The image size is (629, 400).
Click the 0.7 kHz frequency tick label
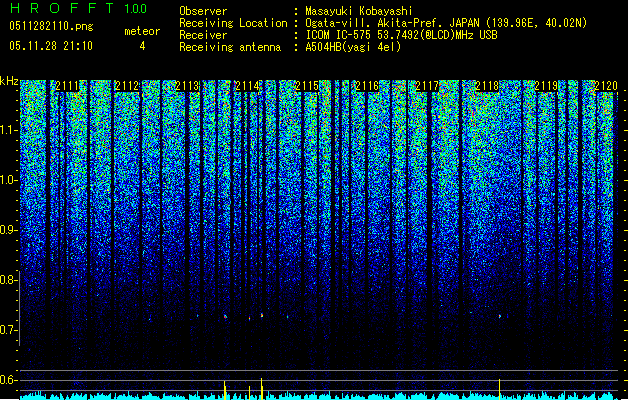point(8,330)
